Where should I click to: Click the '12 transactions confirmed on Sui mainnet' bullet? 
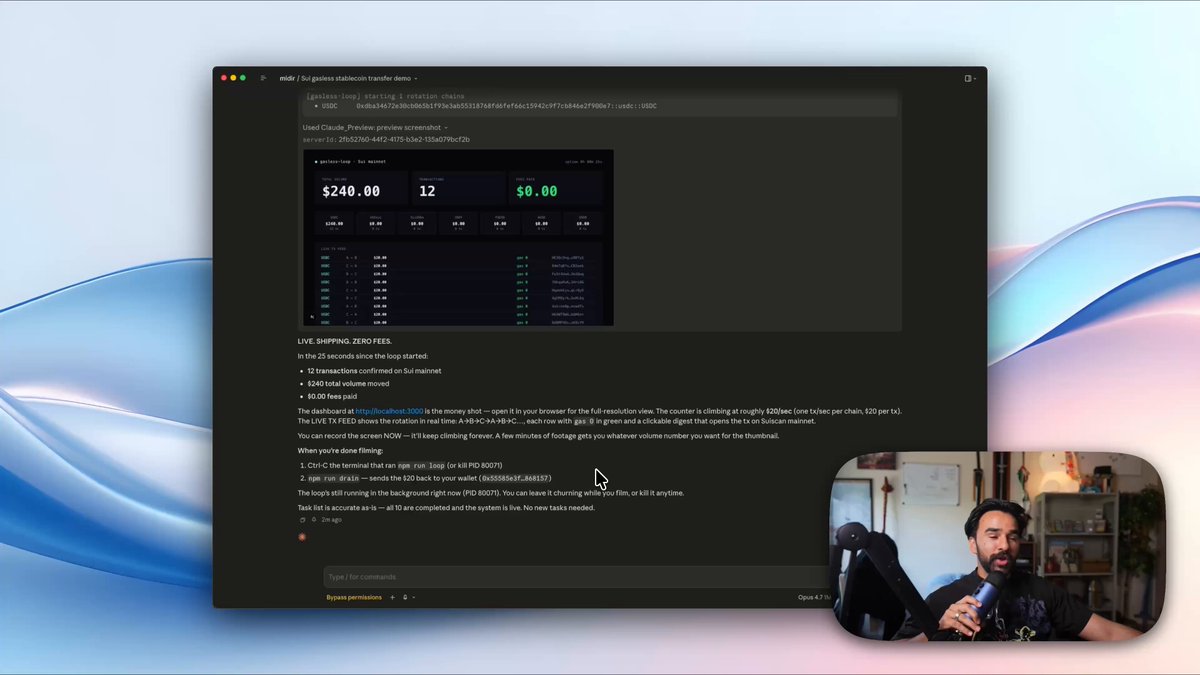click(x=374, y=371)
